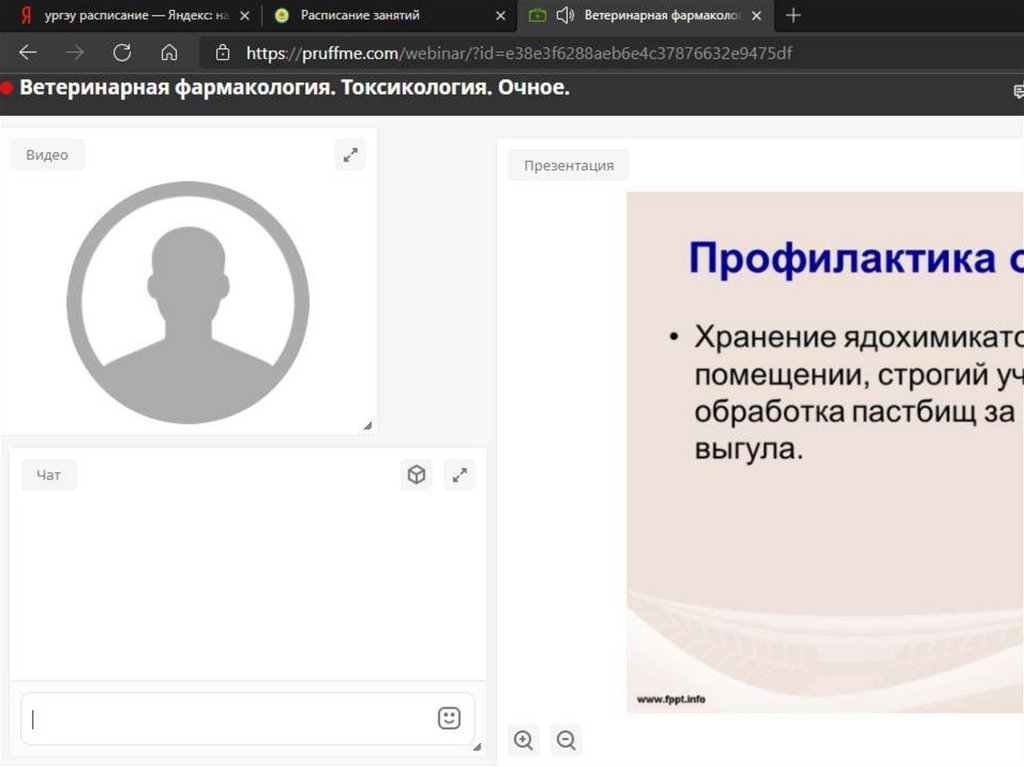Click the Чат panel label
Image resolution: width=1024 pixels, height=767 pixels.
[48, 475]
